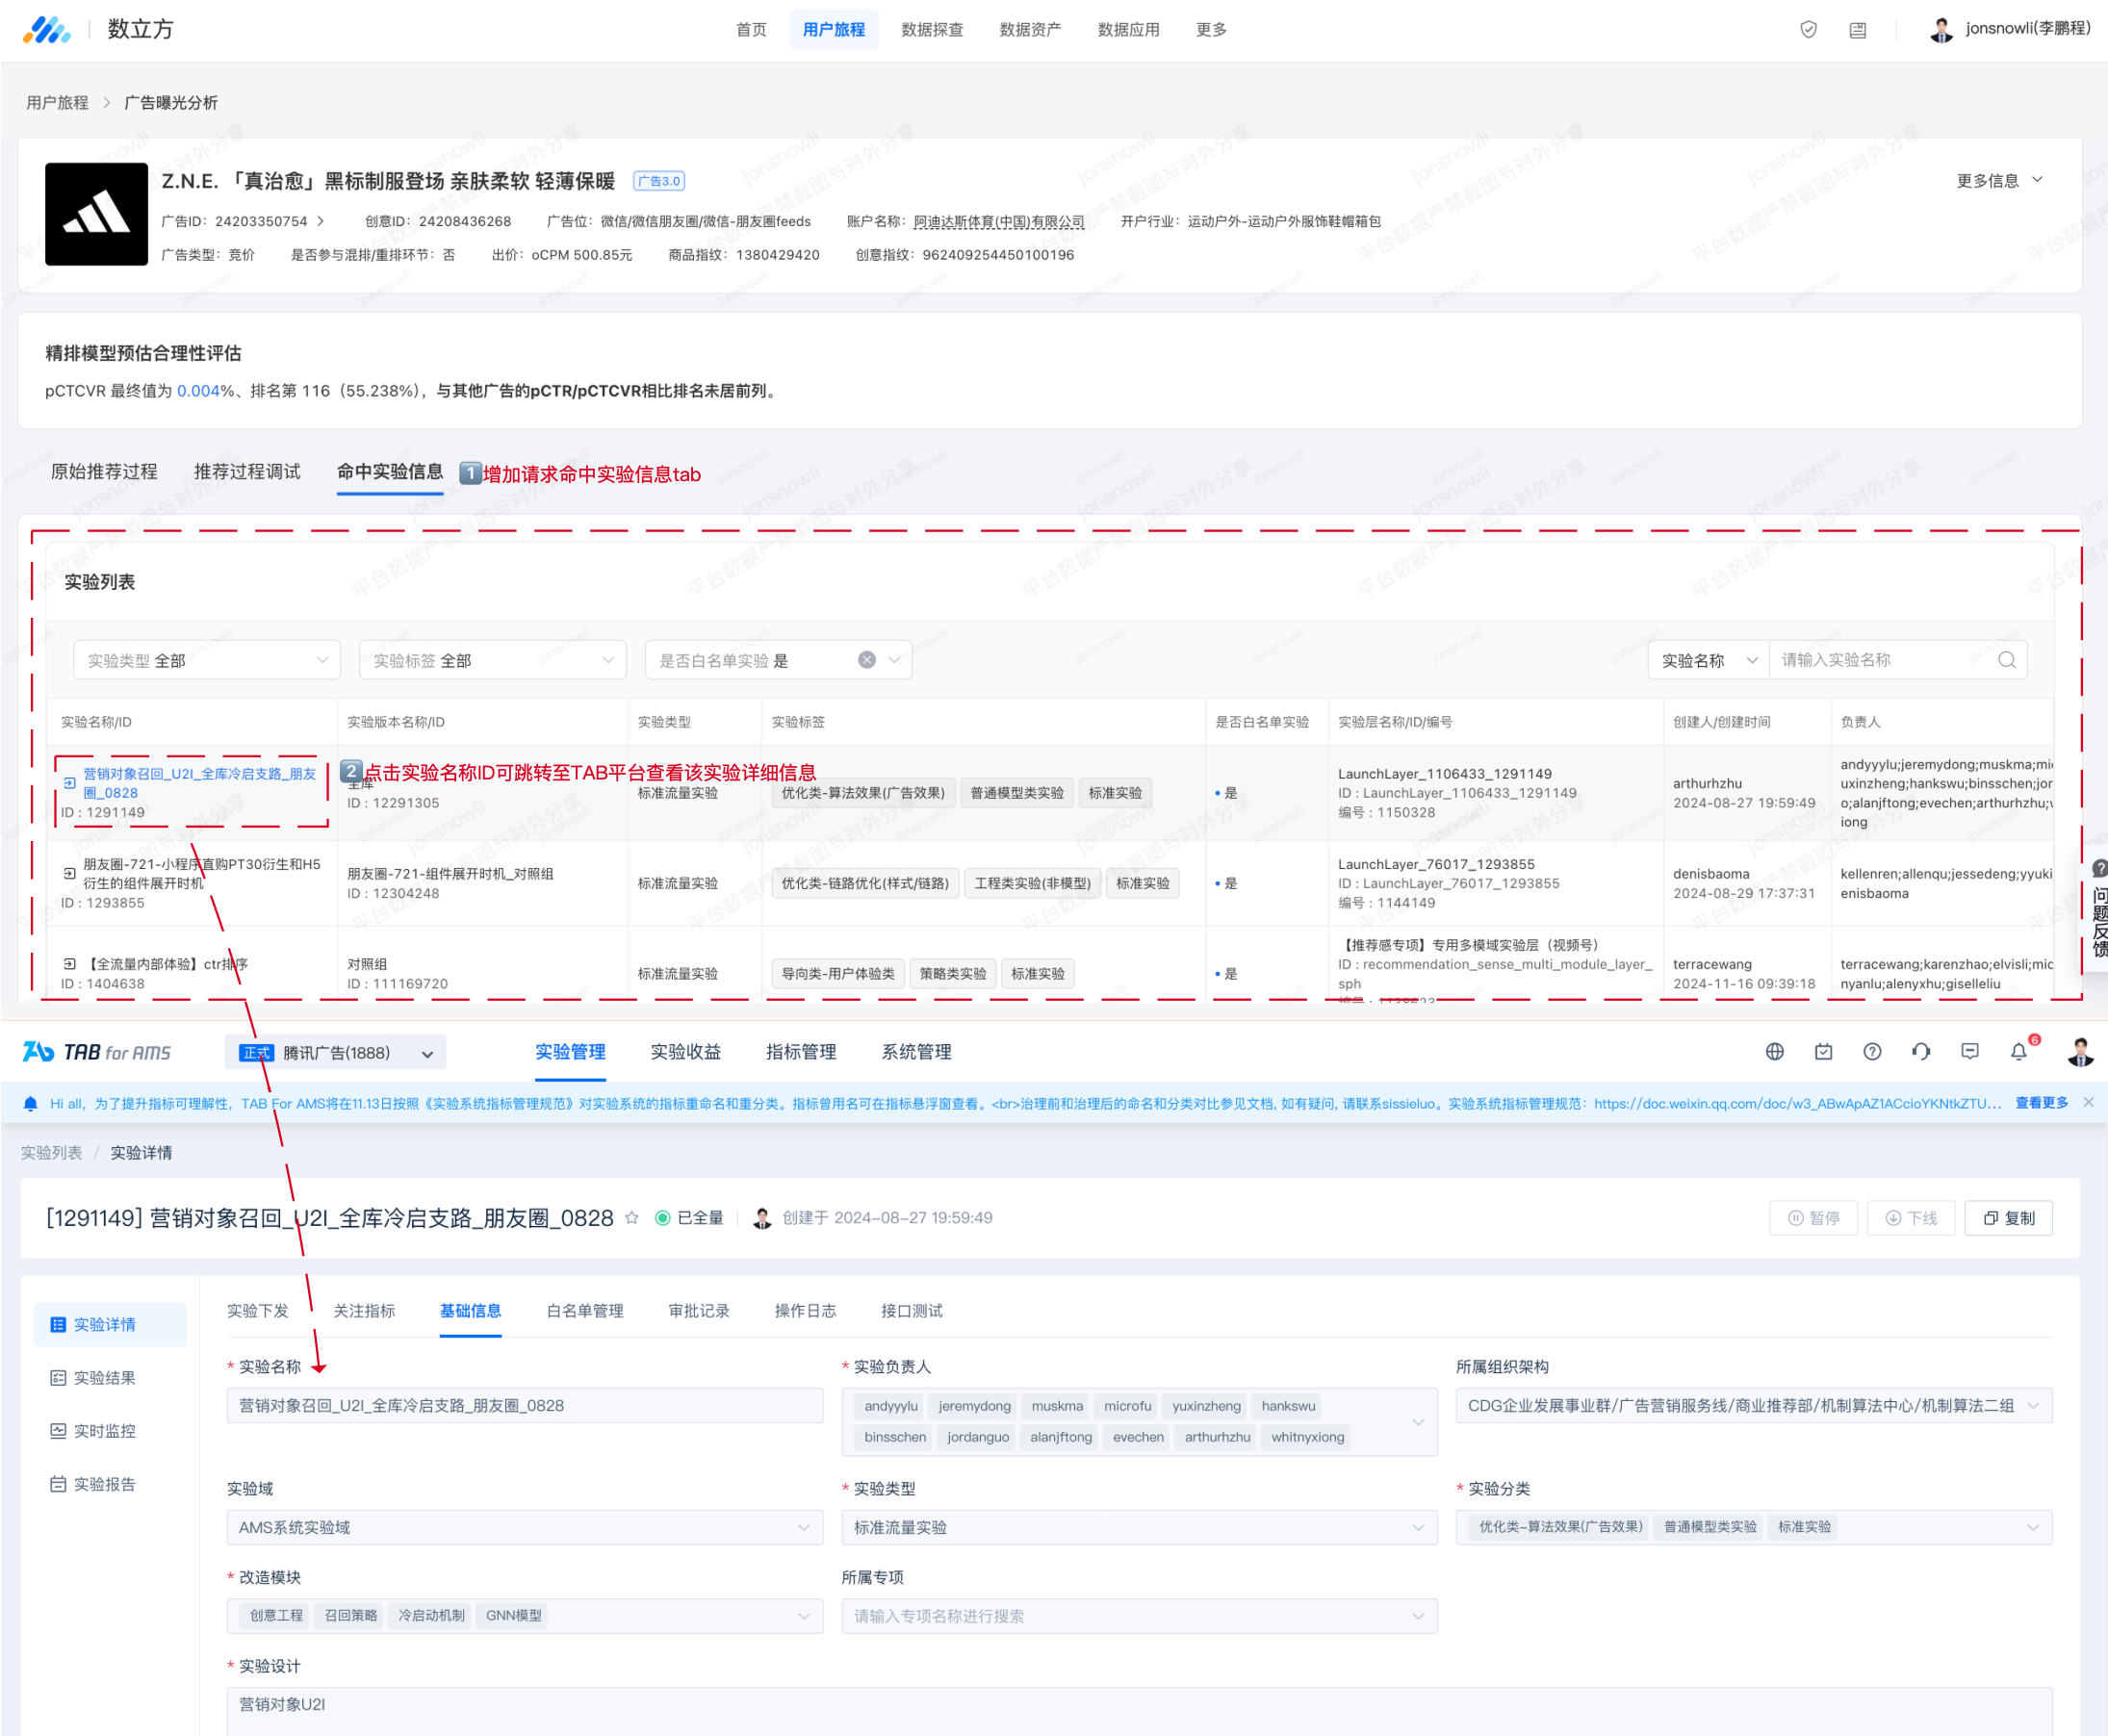Open the 实验类型 全部 dropdown
The height and width of the screenshot is (1736, 2108).
click(207, 660)
